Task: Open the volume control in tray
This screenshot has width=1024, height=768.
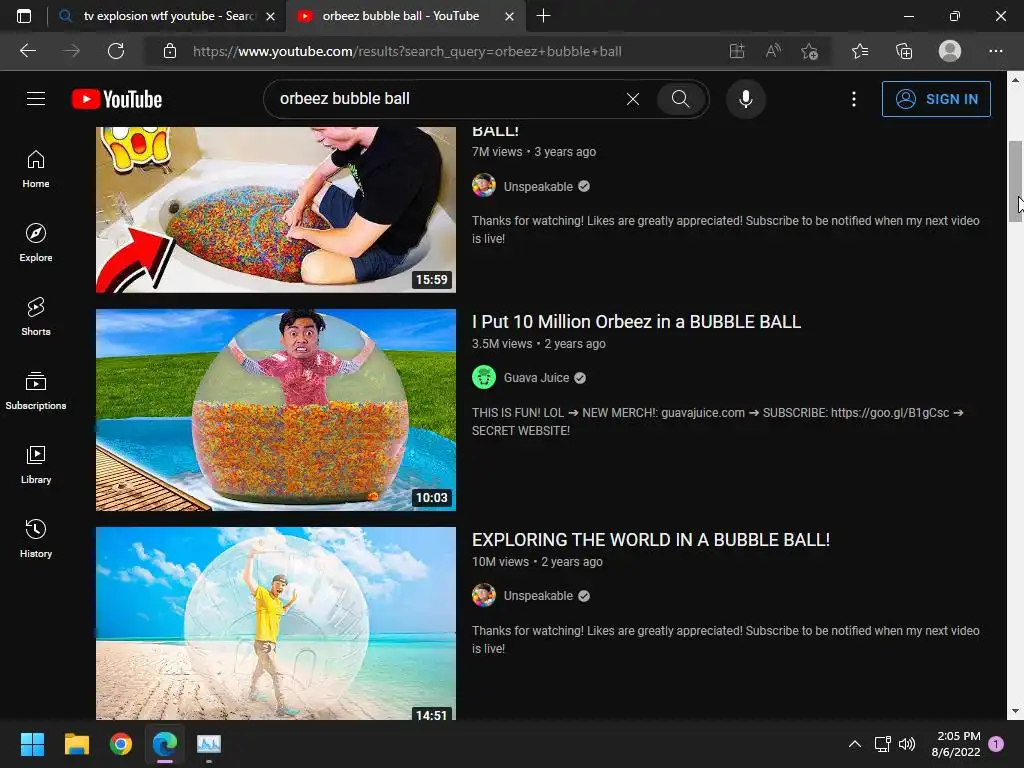Action: [906, 744]
